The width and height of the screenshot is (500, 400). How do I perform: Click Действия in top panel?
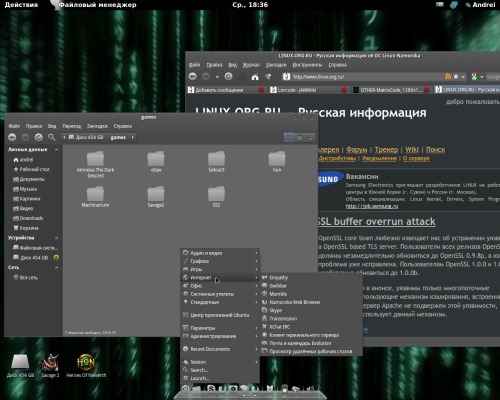tap(21, 5)
